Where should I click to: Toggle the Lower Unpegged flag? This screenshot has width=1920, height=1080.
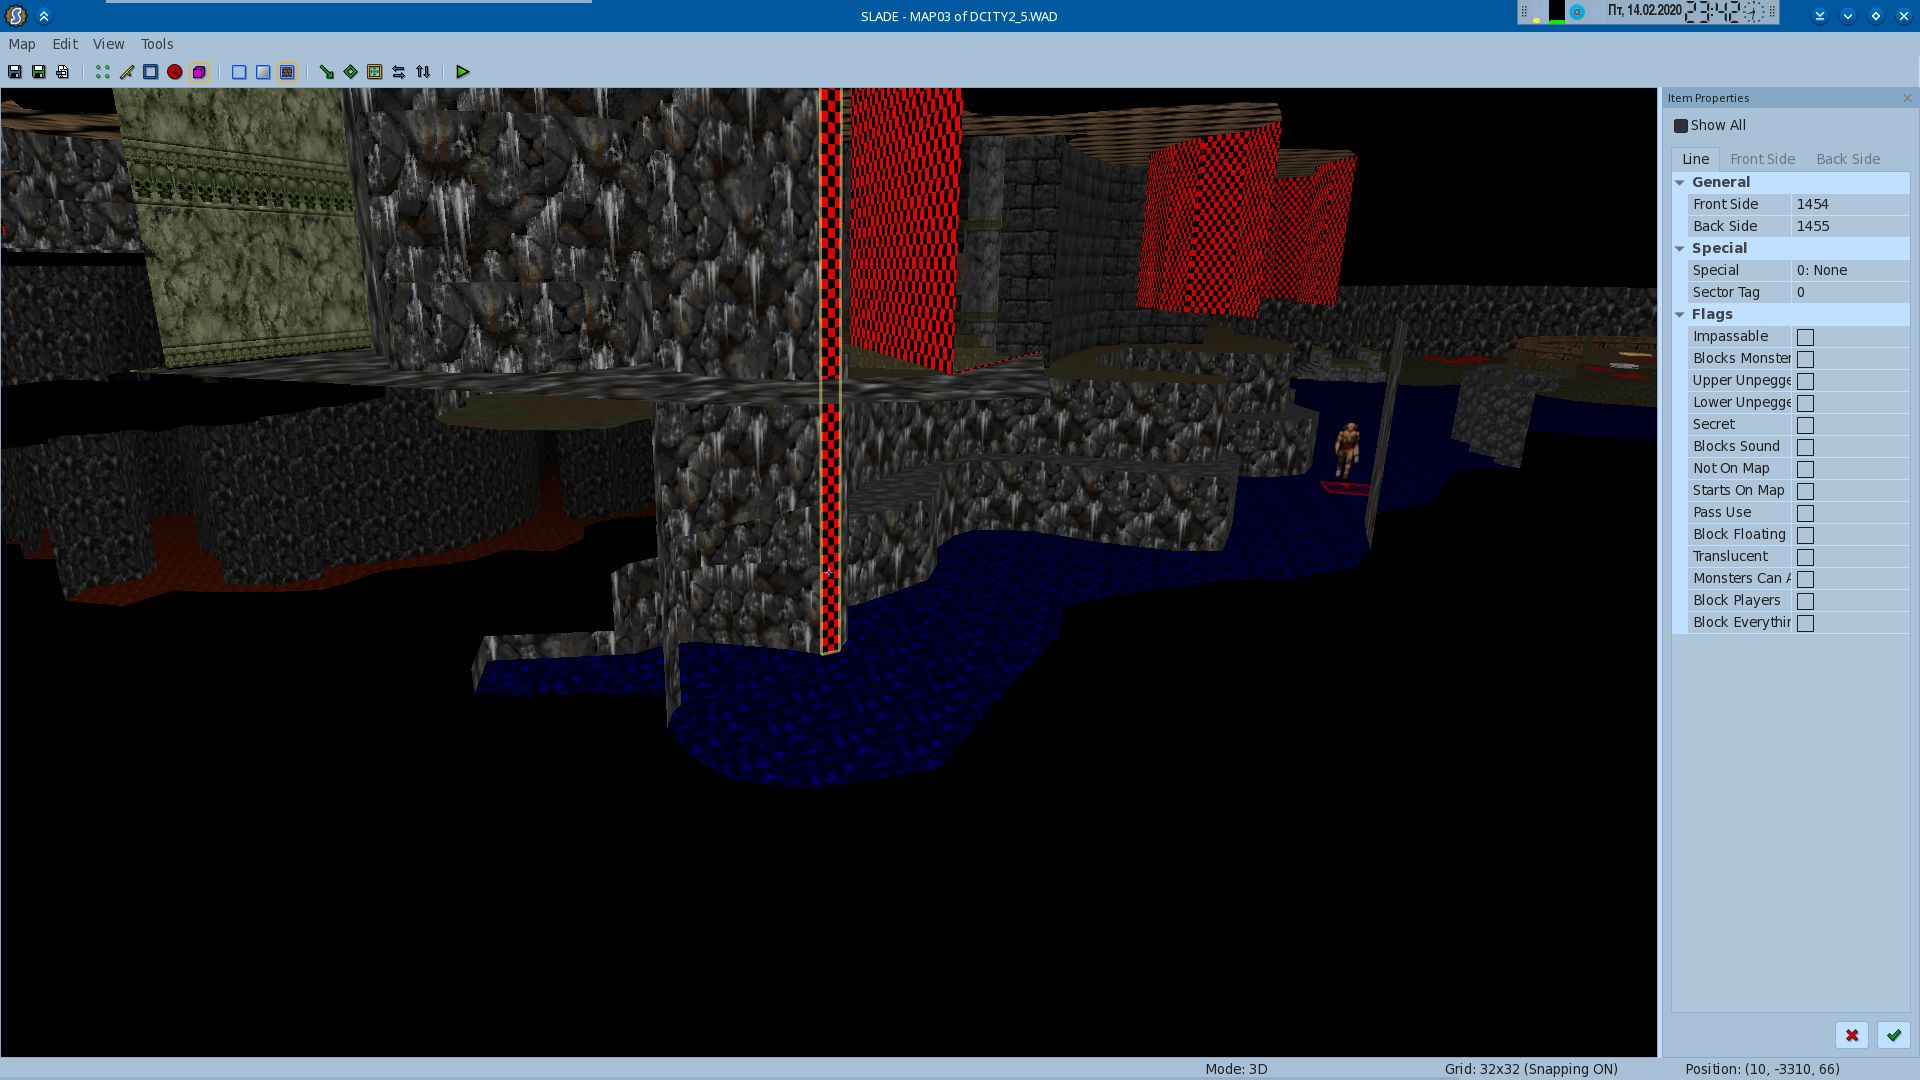click(1805, 403)
